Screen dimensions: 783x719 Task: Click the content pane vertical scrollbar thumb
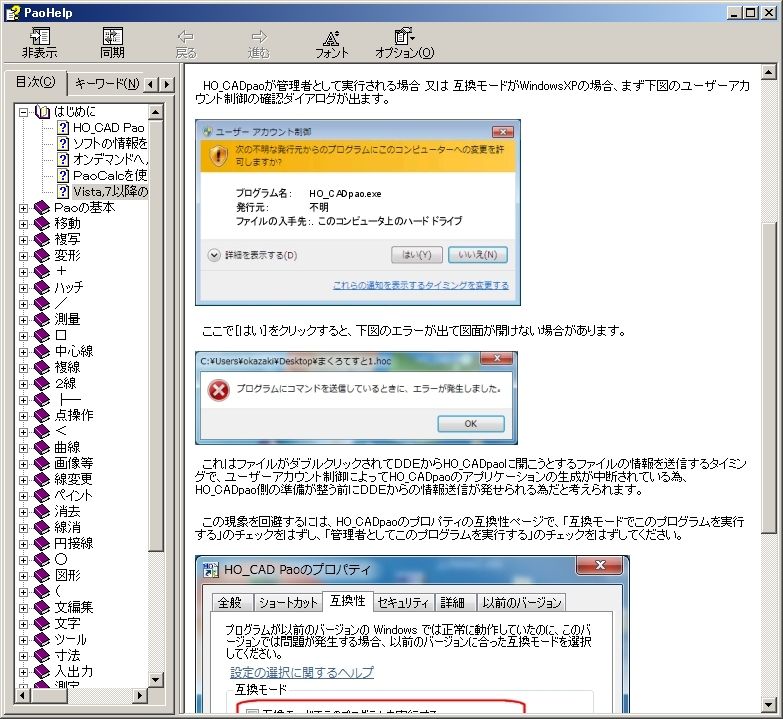(769, 377)
